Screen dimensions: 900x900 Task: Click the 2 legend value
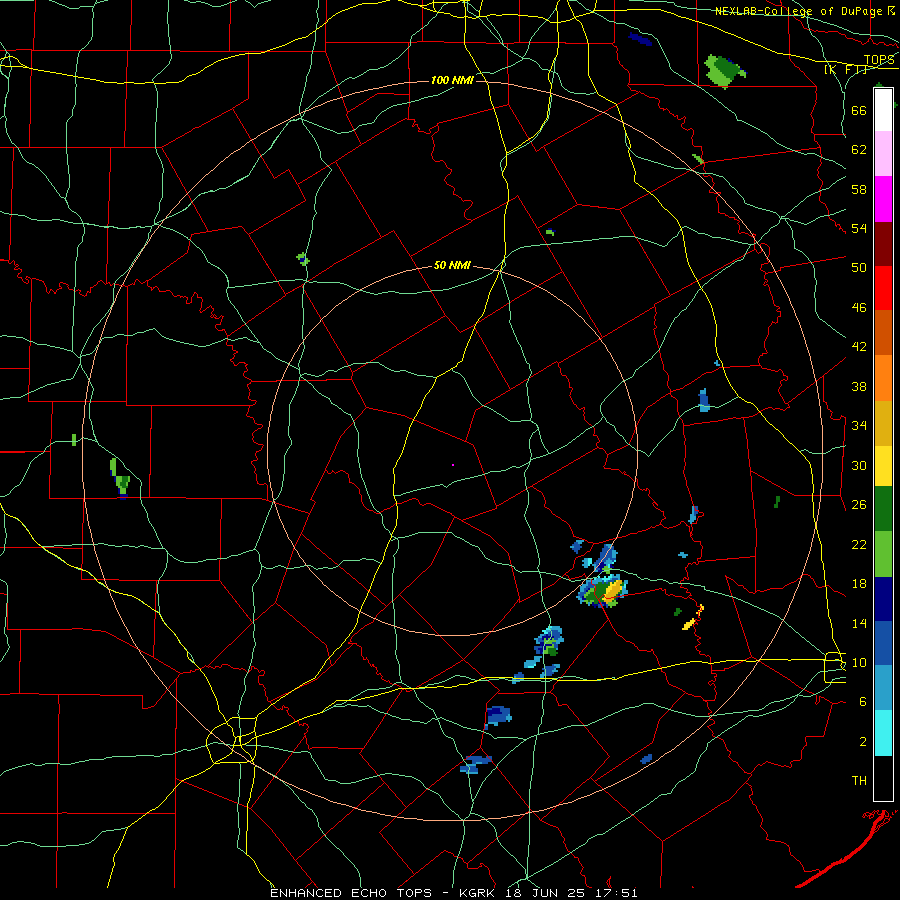pos(862,742)
